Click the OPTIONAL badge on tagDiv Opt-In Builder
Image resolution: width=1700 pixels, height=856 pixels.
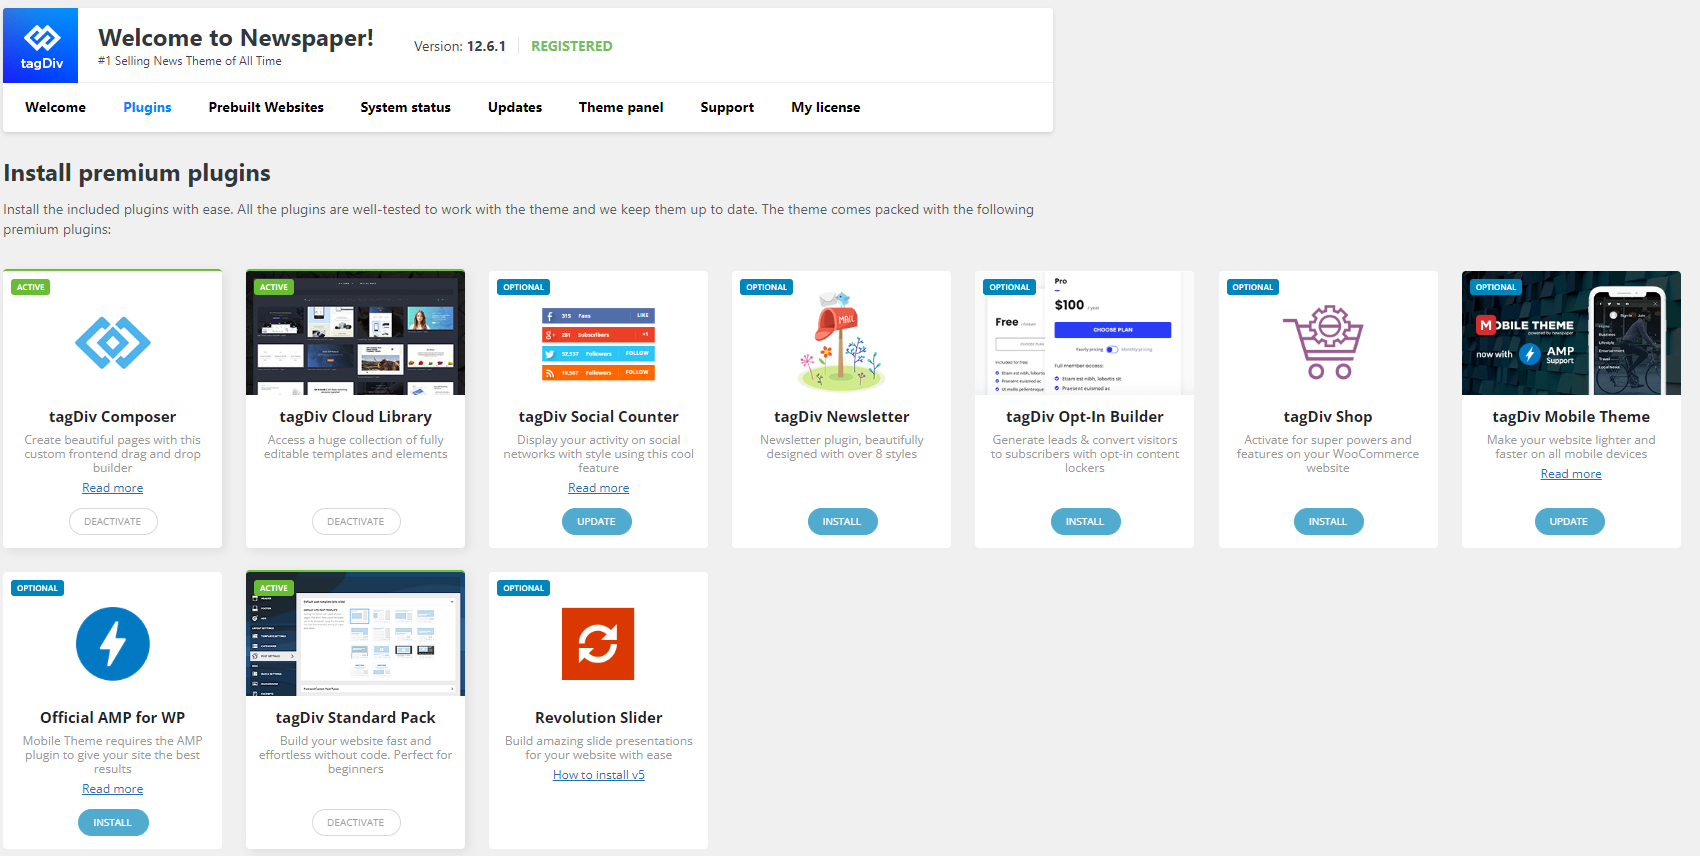tap(1009, 287)
